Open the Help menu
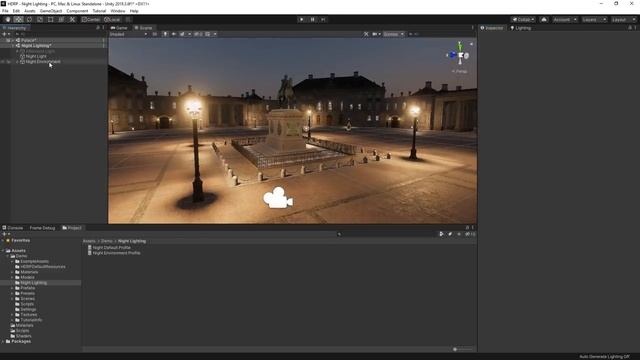 (x=134, y=11)
